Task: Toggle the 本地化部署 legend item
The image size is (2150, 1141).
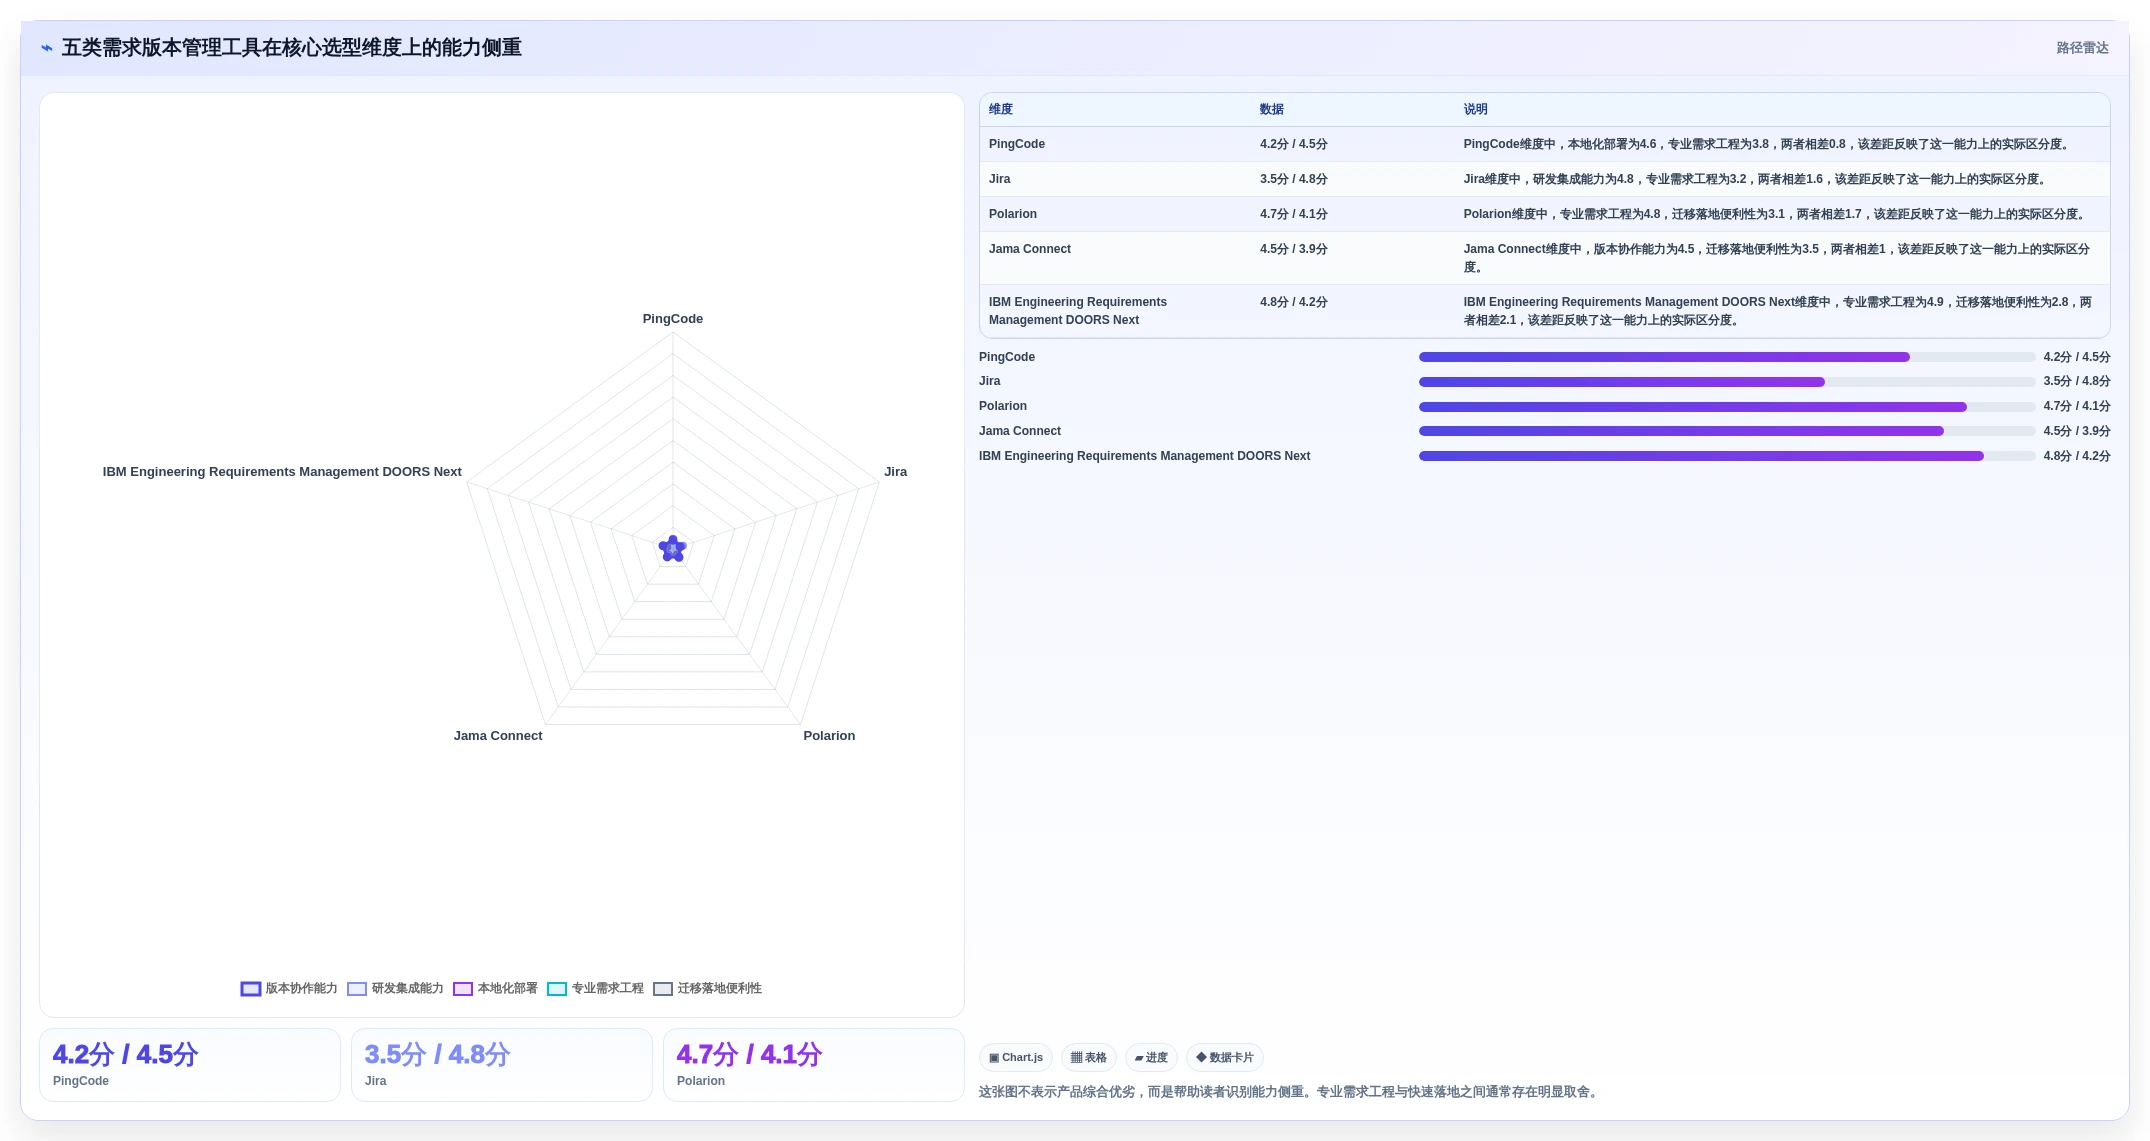Action: click(x=495, y=988)
